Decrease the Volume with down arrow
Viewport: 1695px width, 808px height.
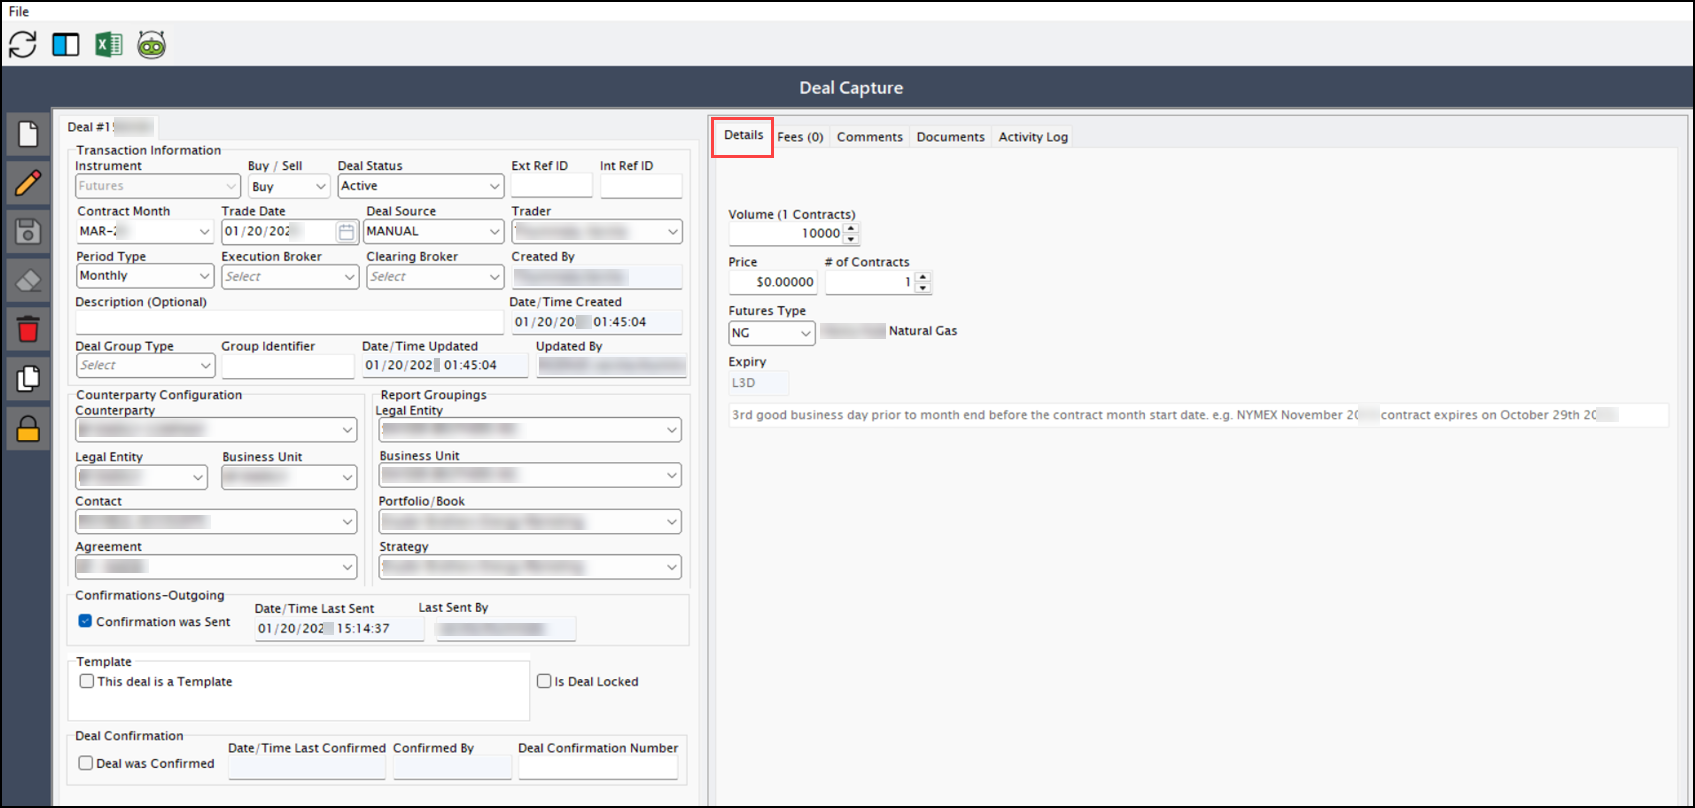coord(851,239)
